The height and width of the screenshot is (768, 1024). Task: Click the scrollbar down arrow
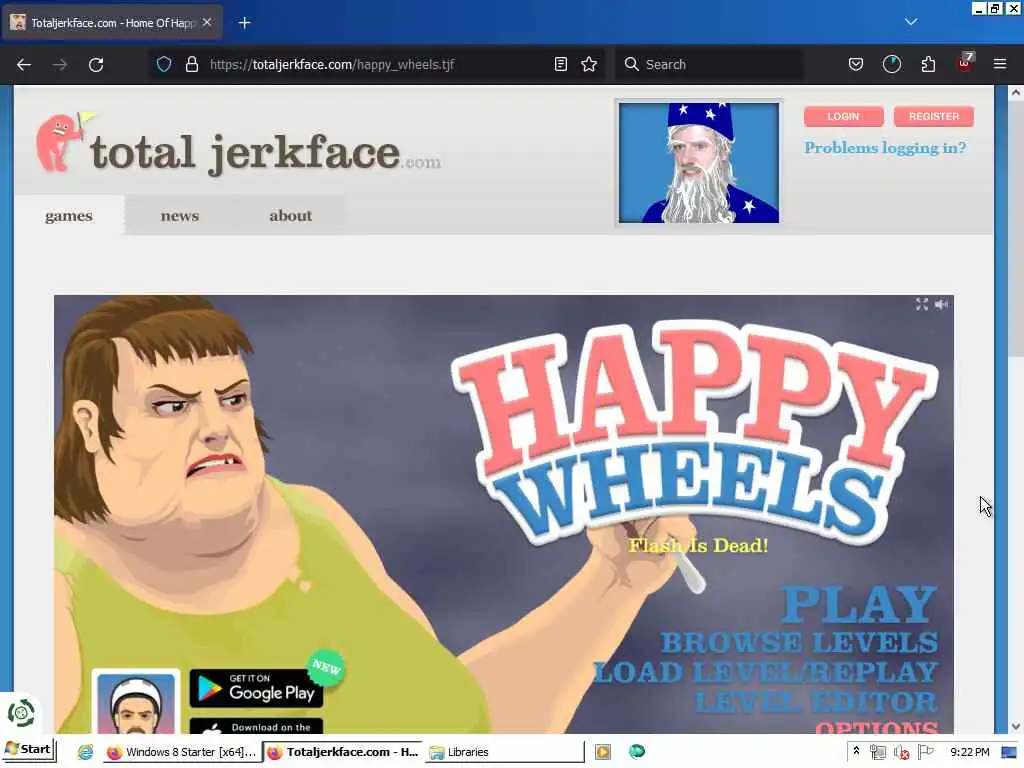click(x=1016, y=726)
